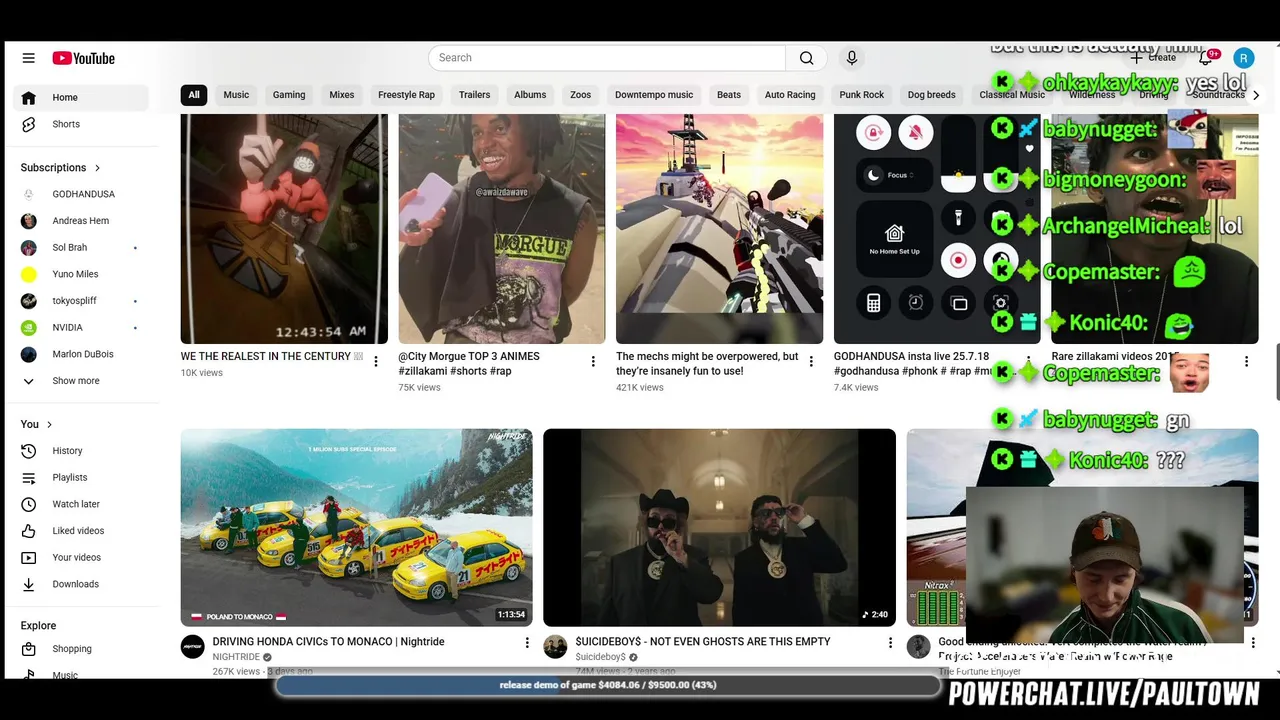The width and height of the screenshot is (1280, 720).
Task: Select the Albums chip
Action: tap(530, 95)
